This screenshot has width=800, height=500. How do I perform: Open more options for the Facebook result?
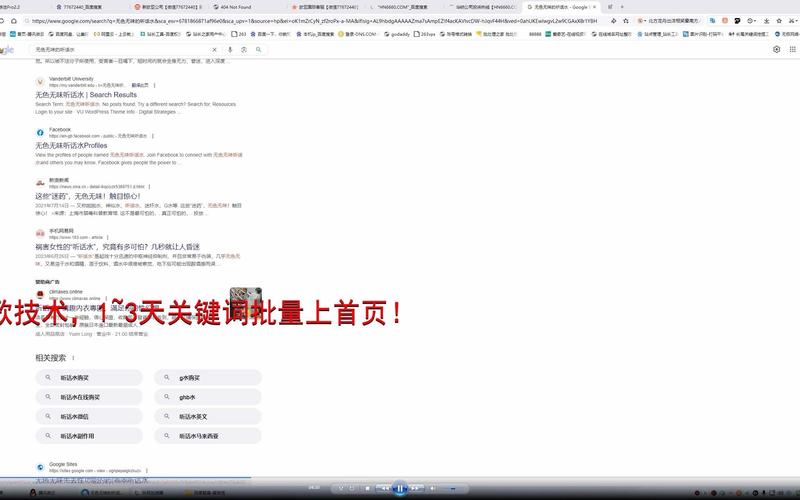(x=153, y=136)
